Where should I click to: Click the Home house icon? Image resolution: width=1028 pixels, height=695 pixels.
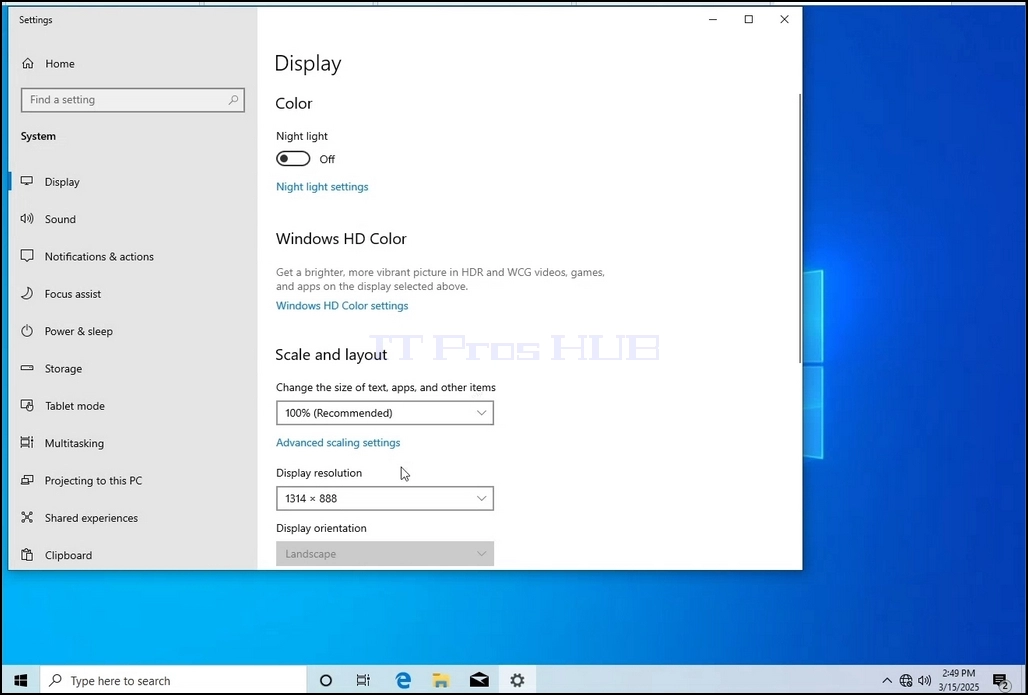point(28,64)
